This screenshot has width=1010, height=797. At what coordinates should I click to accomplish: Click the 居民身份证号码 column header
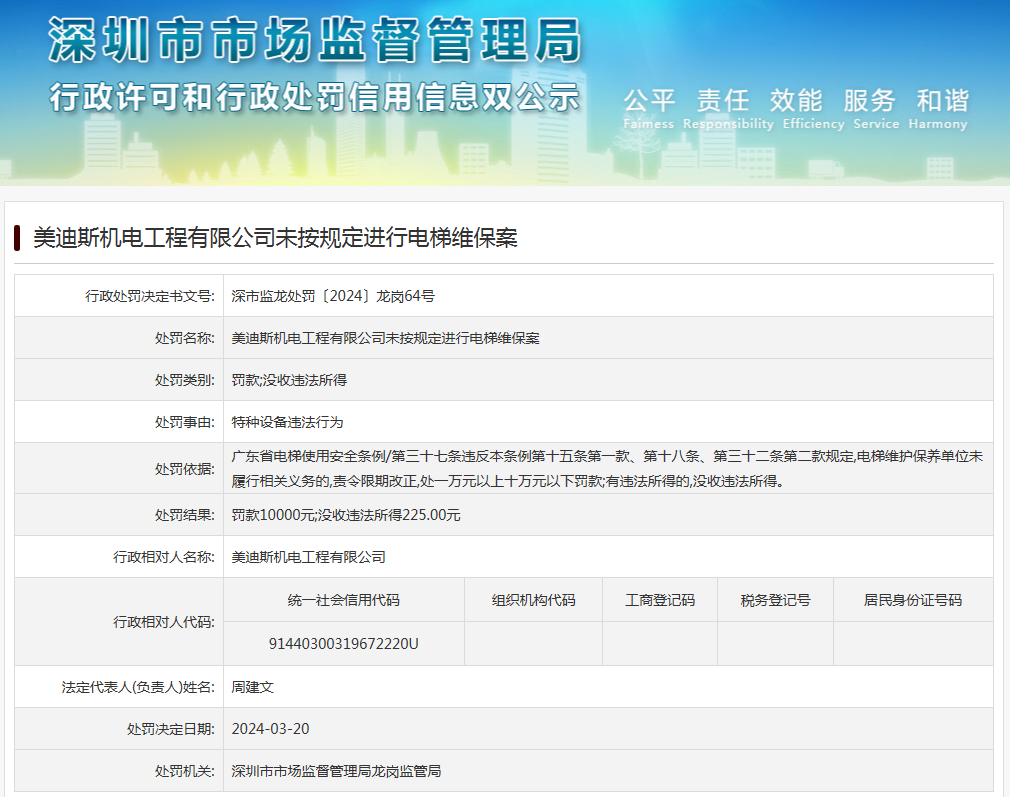(913, 600)
